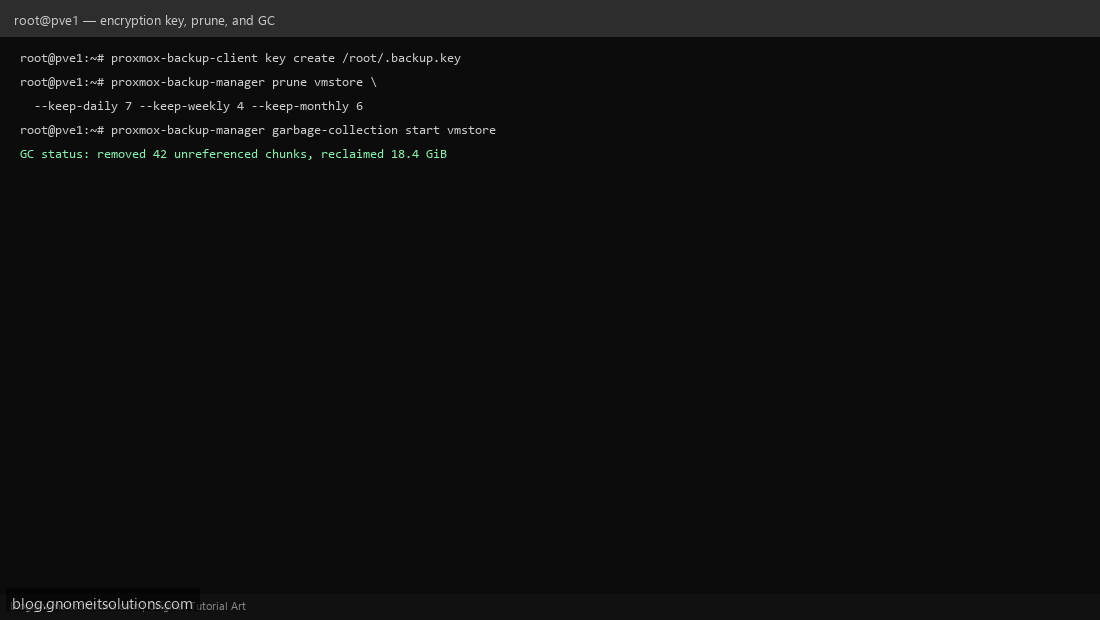
Task: Select the 'proxmox-backup-manager garbage-collection start vmstore' command line
Action: [x=257, y=130]
